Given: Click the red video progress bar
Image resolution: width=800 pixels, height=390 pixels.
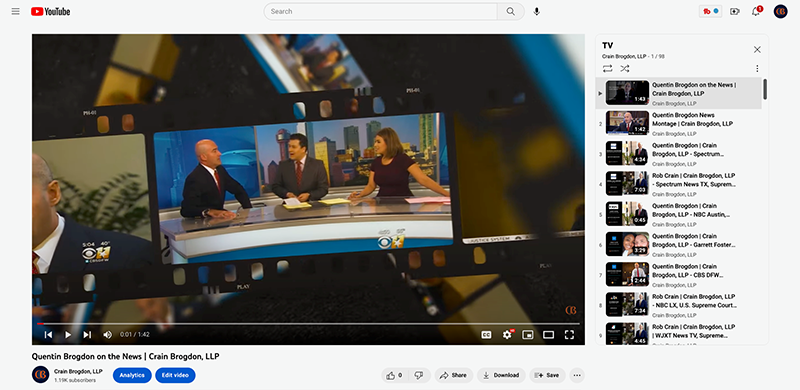Looking at the screenshot, I should [x=308, y=324].
